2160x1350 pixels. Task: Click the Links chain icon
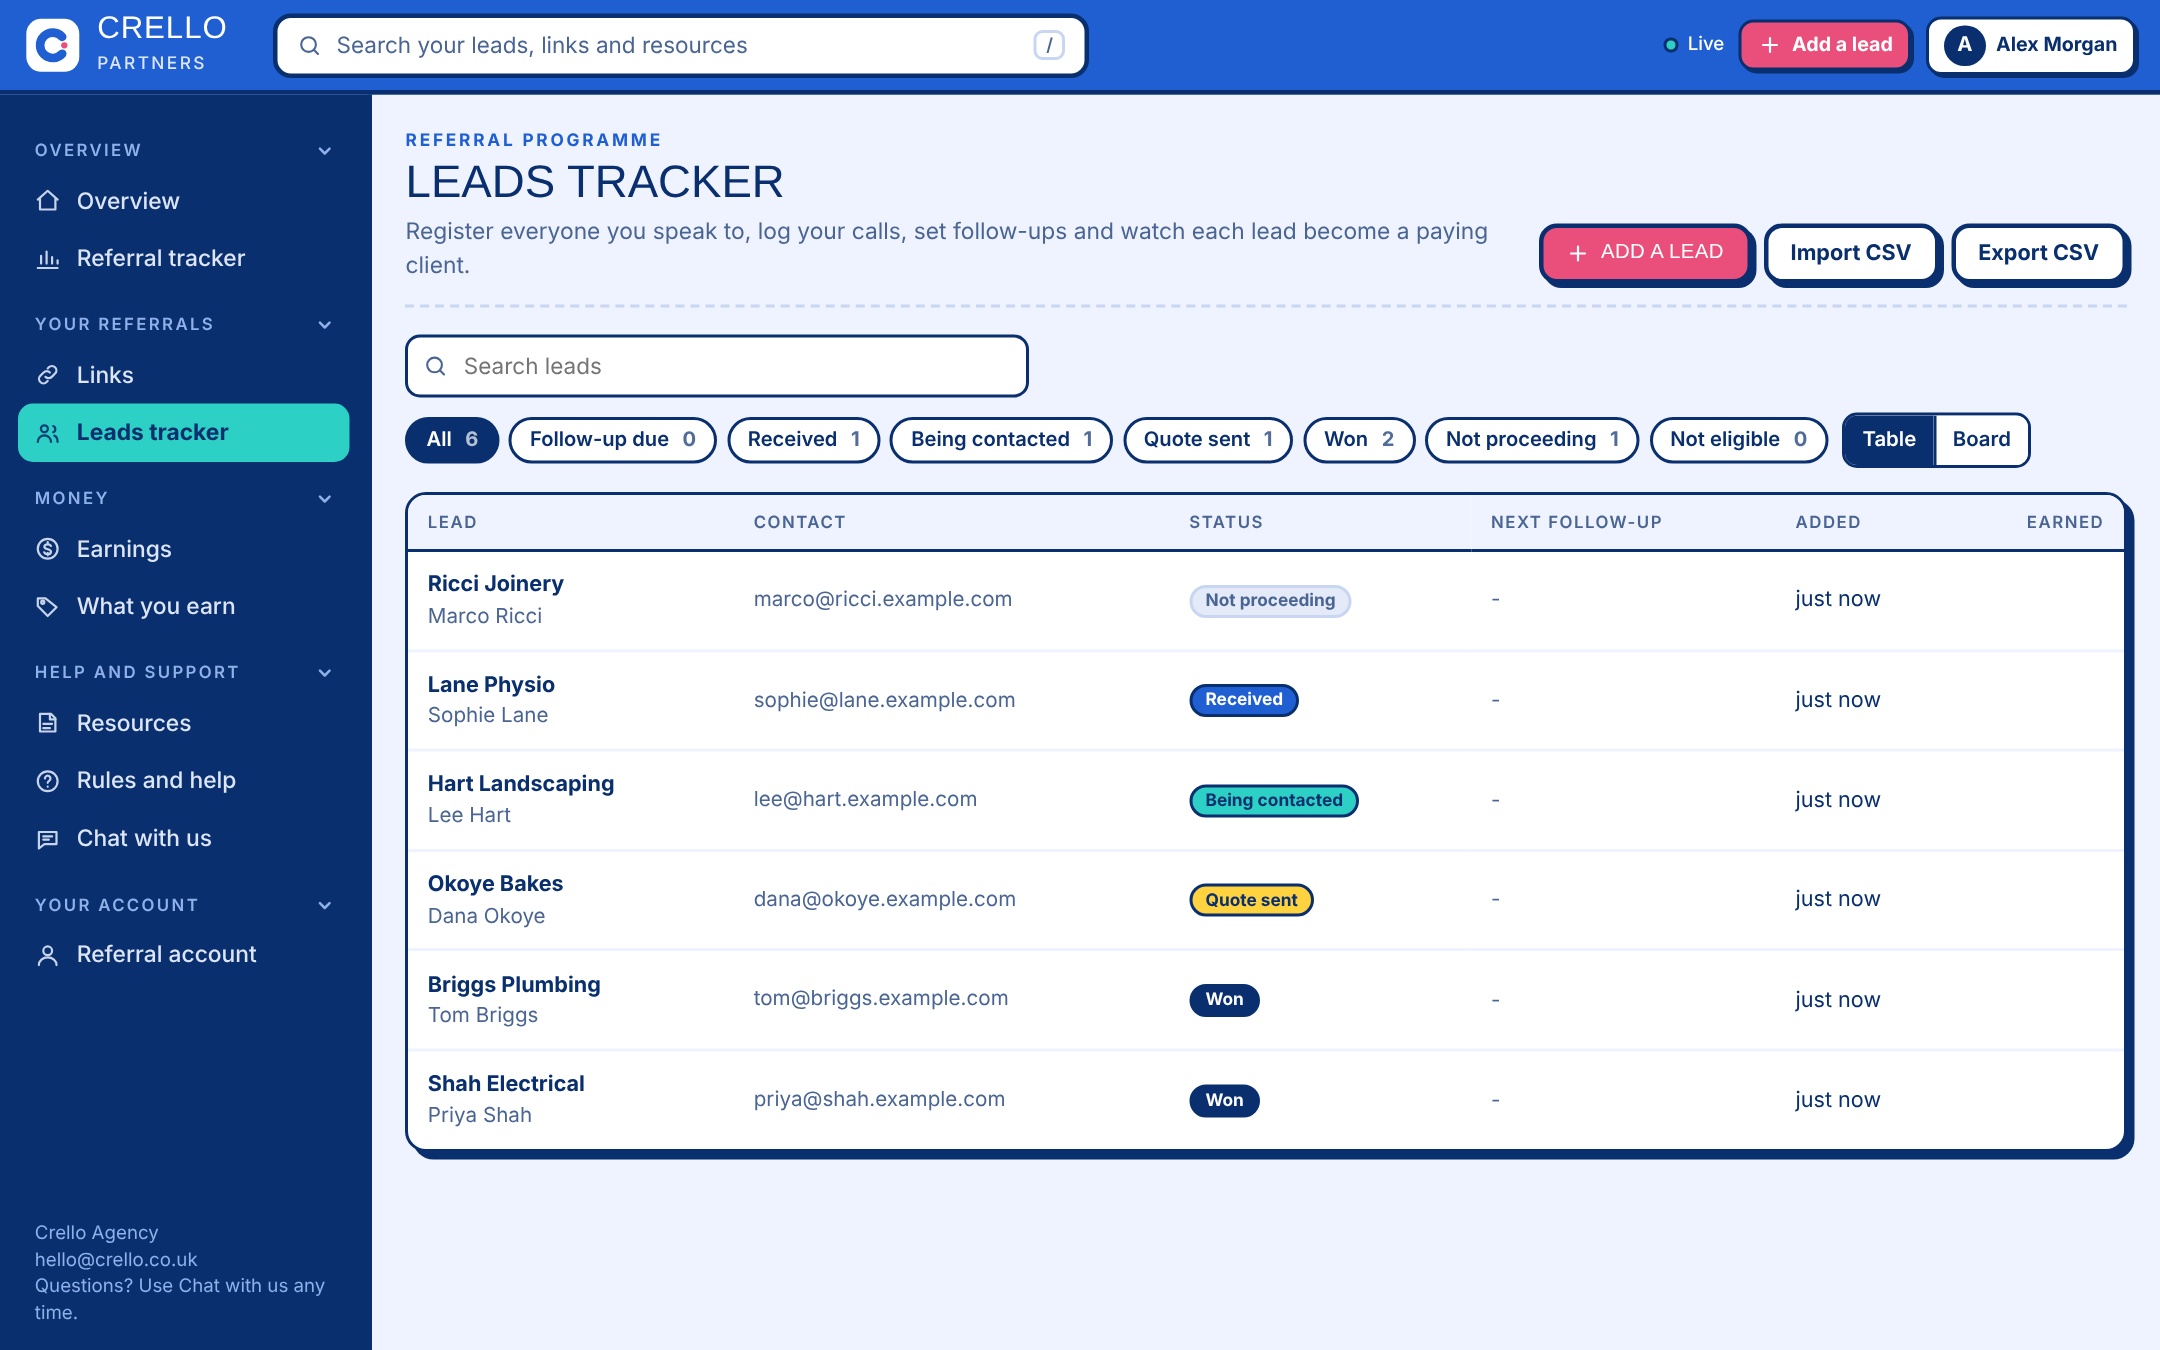coord(47,375)
